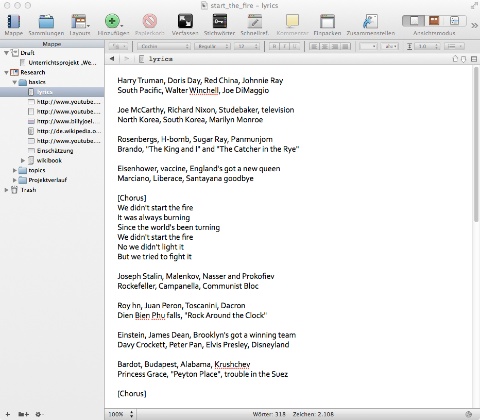The height and width of the screenshot is (420, 480).
Task: Select the lyrics document in binder
Action: (x=52, y=92)
